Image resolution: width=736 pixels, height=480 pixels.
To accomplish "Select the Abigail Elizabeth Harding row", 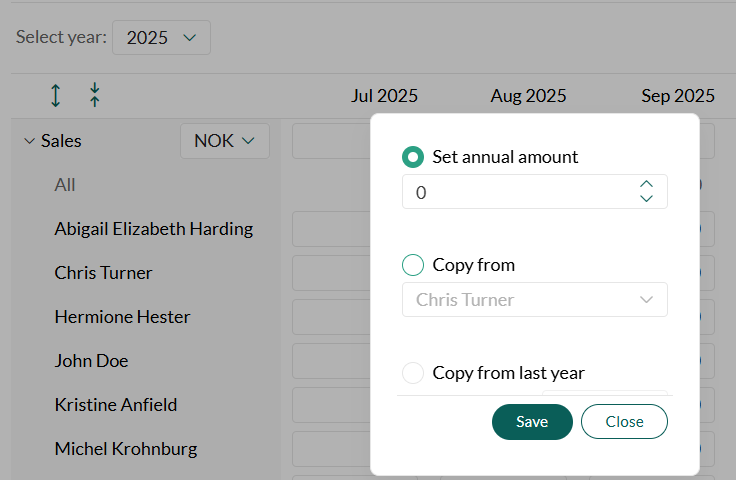I will tap(153, 229).
